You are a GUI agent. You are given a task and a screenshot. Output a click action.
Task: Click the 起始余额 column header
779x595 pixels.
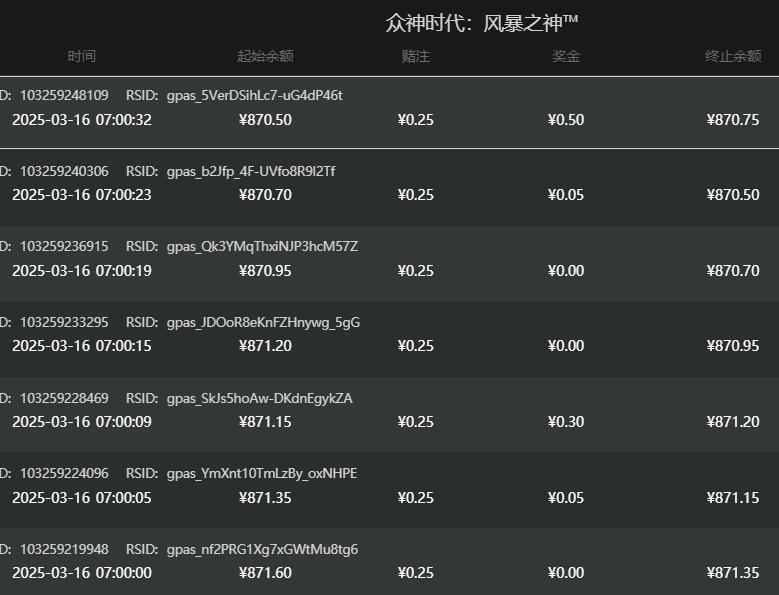[x=265, y=56]
